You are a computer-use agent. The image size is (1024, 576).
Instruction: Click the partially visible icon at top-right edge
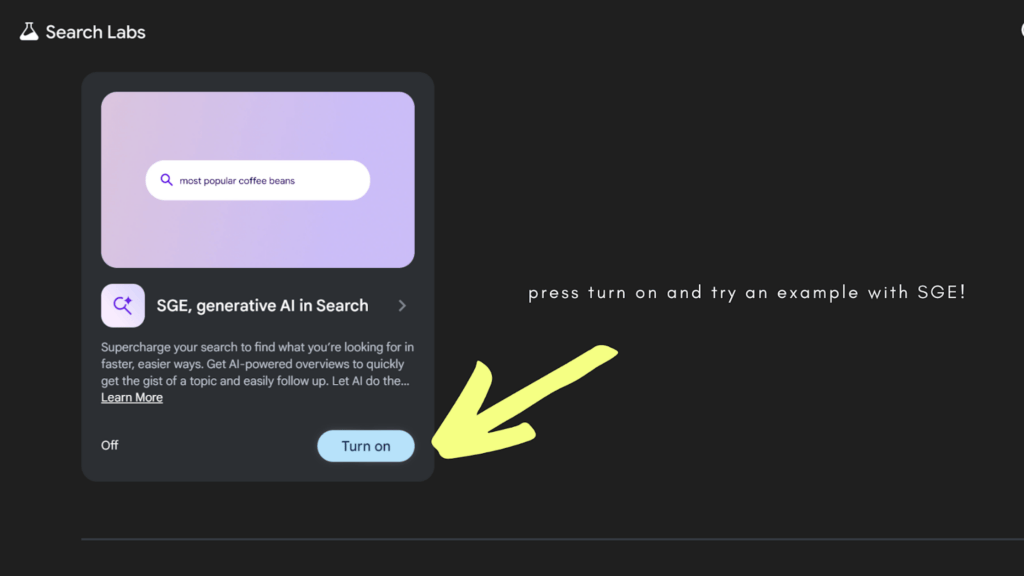pos(1021,31)
